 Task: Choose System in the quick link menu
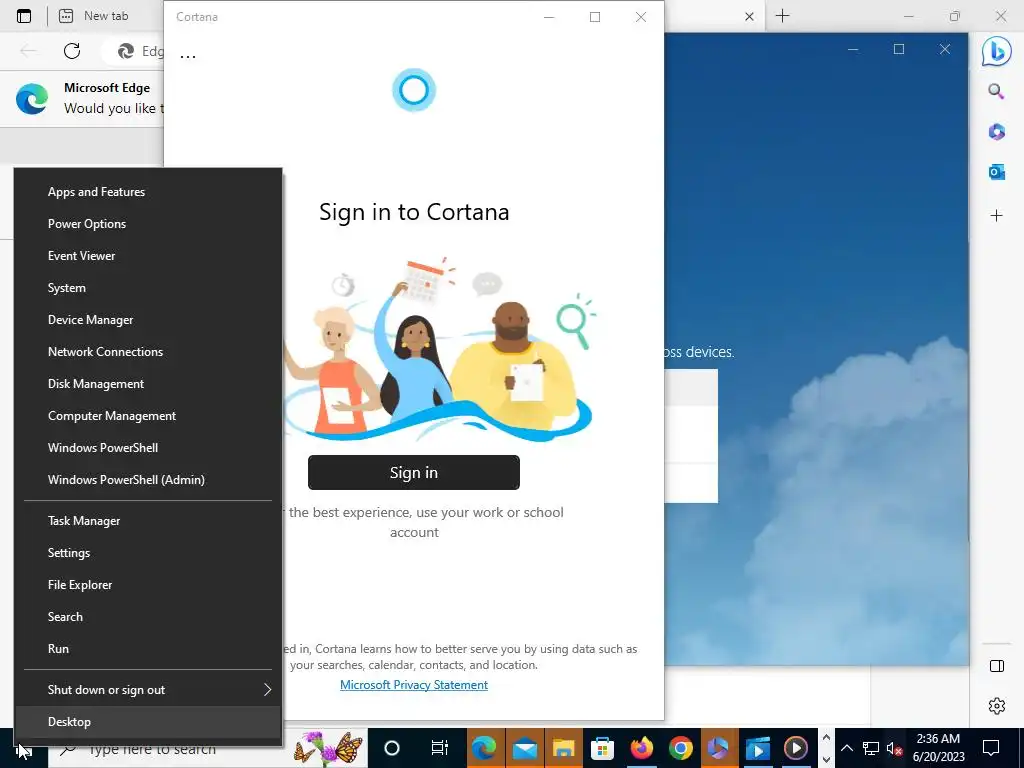click(149, 288)
